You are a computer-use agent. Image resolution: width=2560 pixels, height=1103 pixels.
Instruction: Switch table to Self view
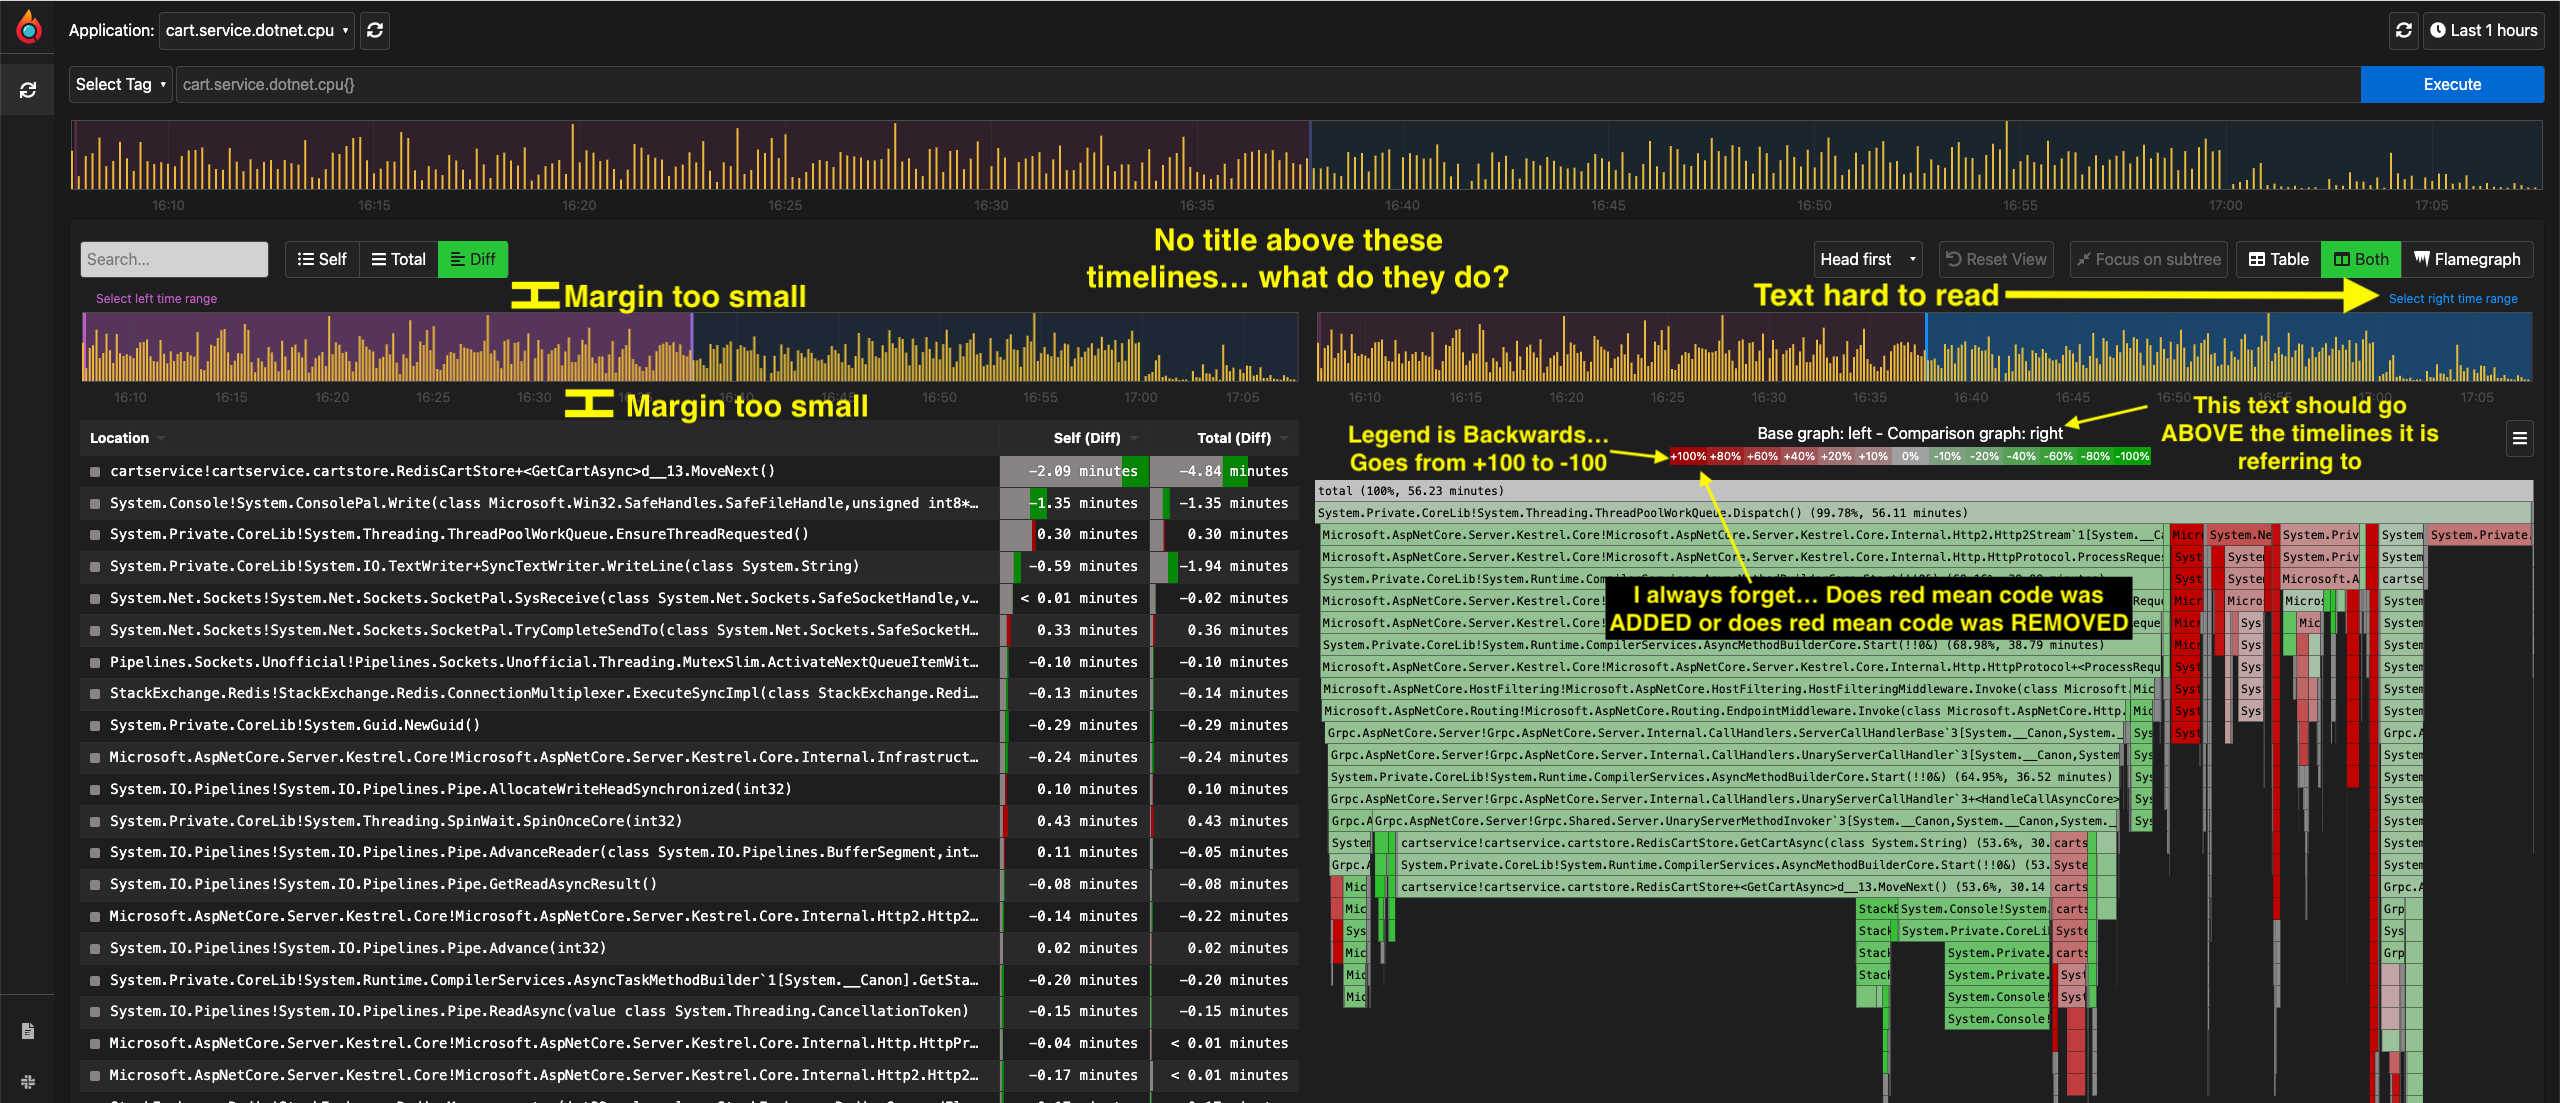click(x=322, y=259)
